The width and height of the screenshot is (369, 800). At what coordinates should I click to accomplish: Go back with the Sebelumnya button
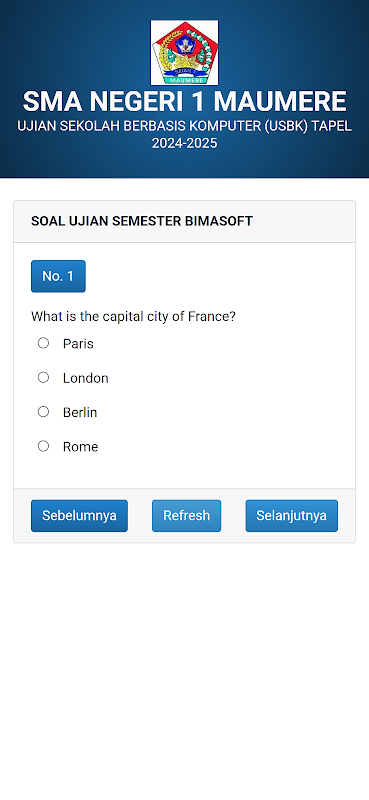pos(79,516)
